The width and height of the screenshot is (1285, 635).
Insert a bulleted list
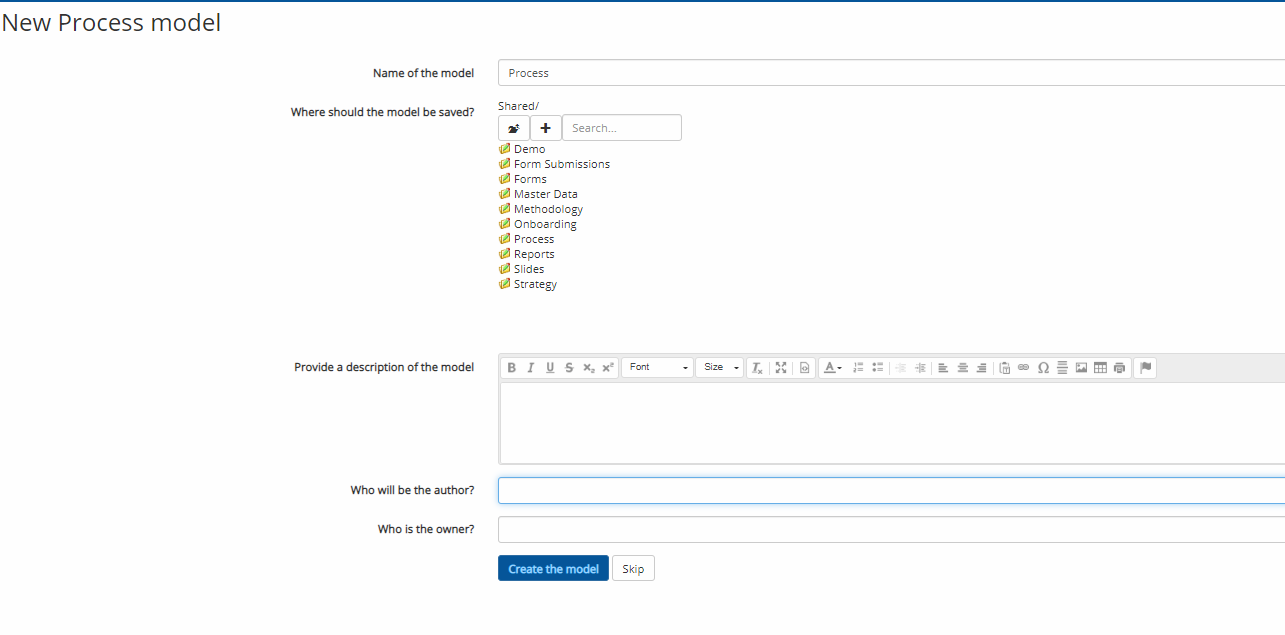(877, 368)
